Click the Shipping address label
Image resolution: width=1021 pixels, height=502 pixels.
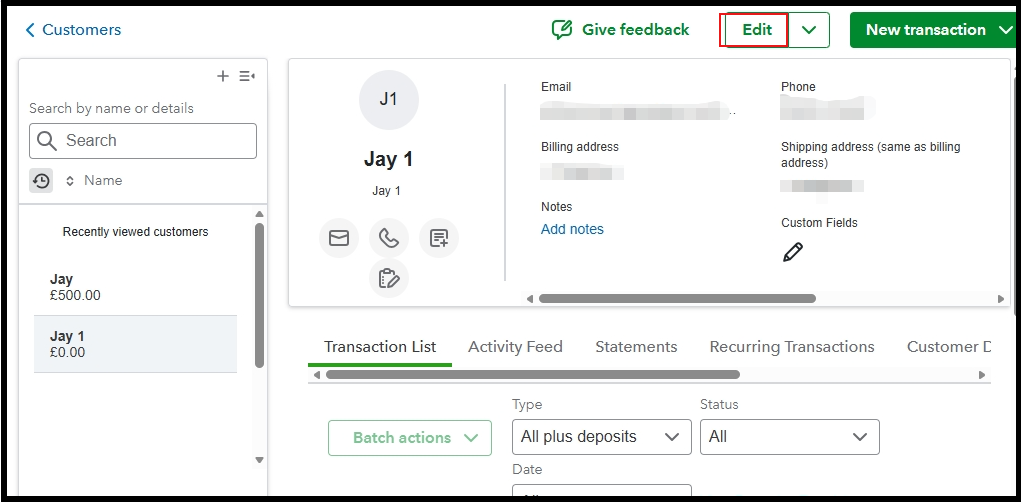pos(871,154)
